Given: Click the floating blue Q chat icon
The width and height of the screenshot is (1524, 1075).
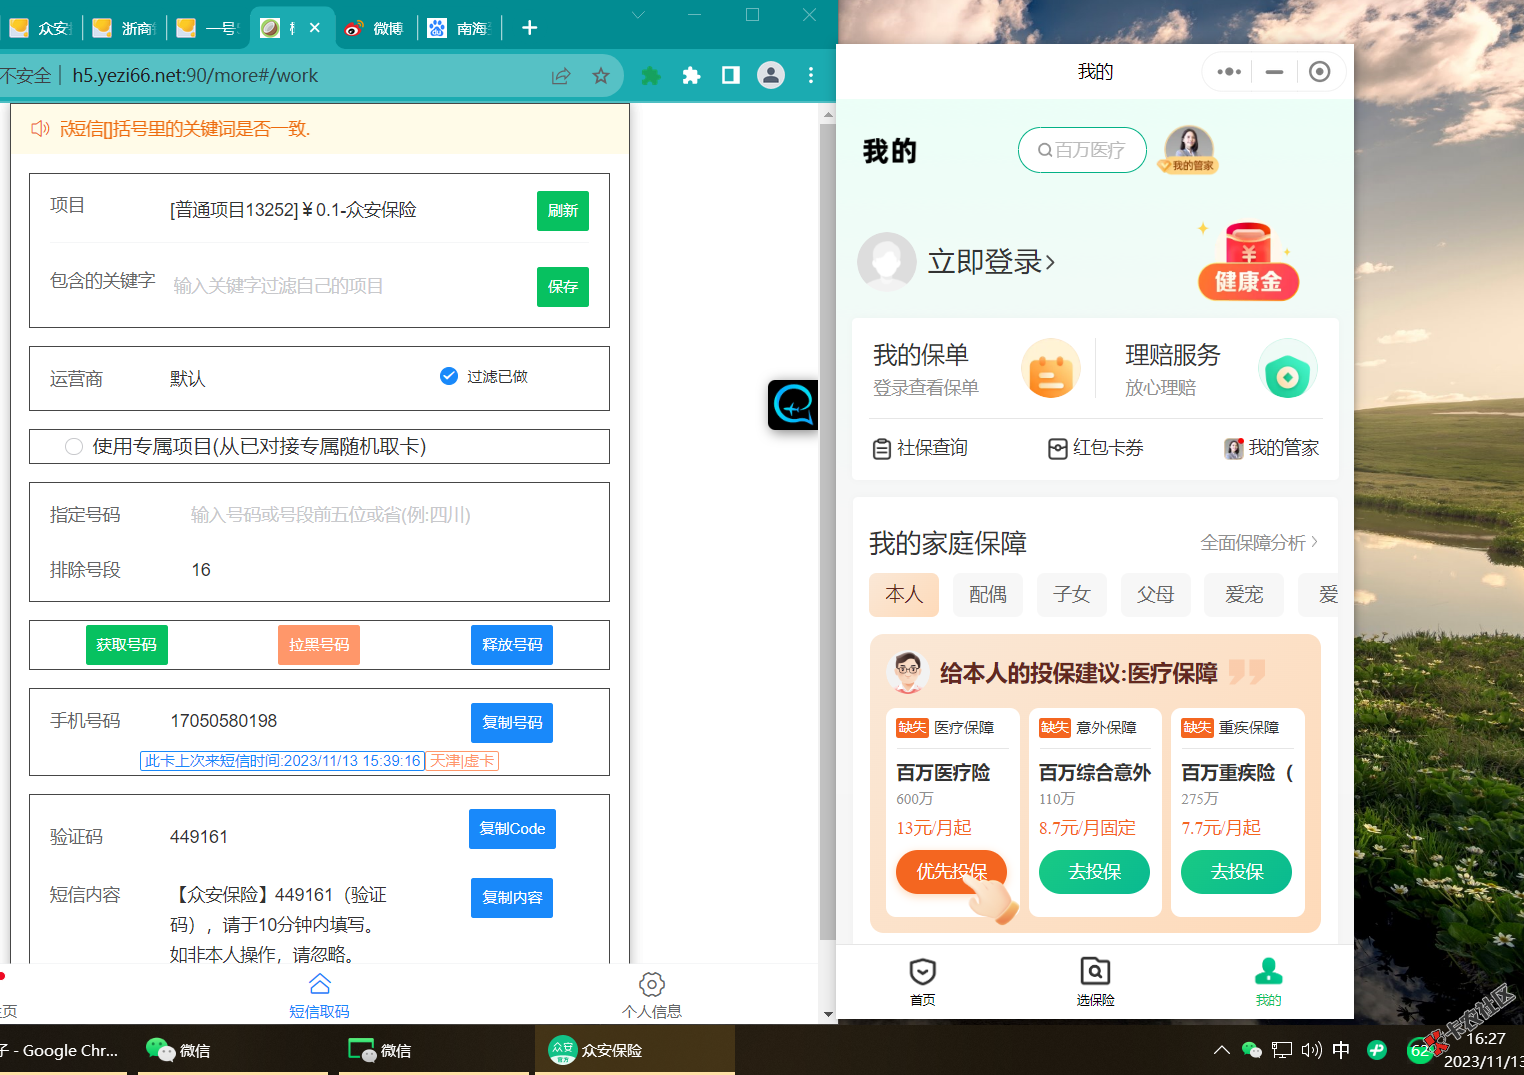Looking at the screenshot, I should (793, 405).
